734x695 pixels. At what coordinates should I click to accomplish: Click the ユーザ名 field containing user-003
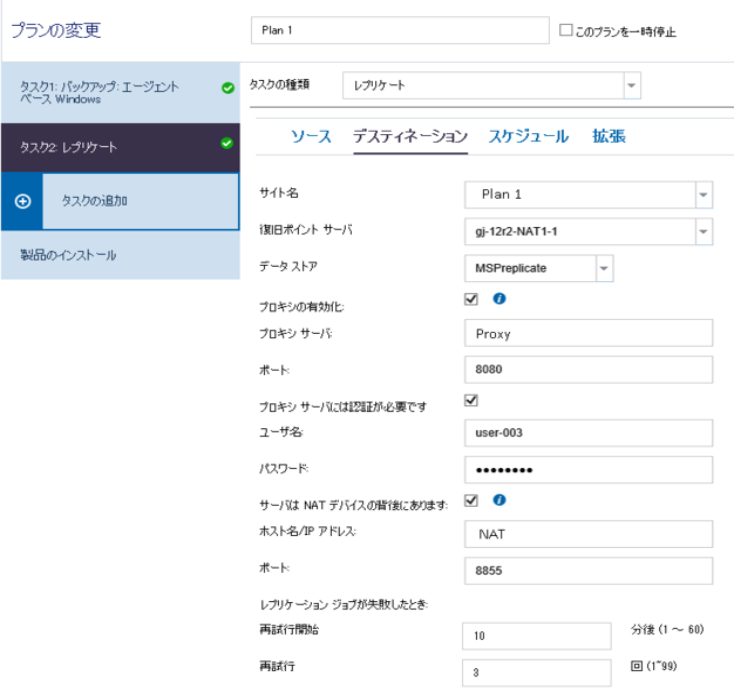click(588, 433)
